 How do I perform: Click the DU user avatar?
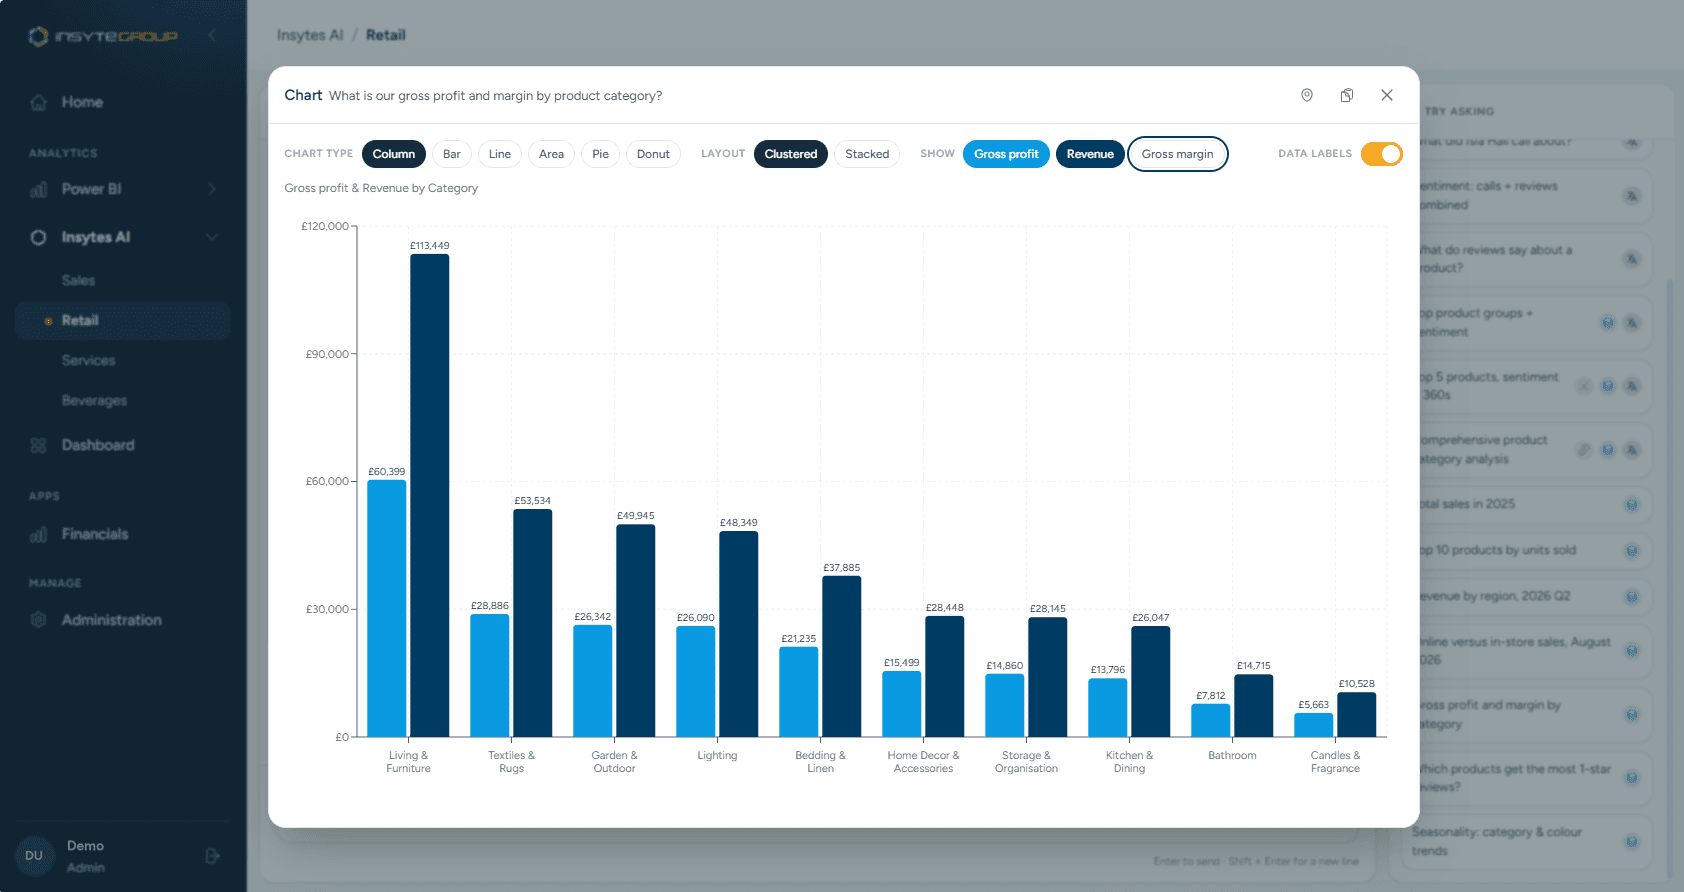coord(34,856)
